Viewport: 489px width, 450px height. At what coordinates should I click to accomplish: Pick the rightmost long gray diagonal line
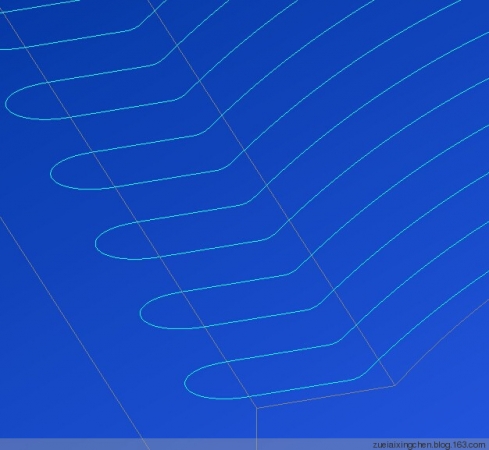pos(271,192)
